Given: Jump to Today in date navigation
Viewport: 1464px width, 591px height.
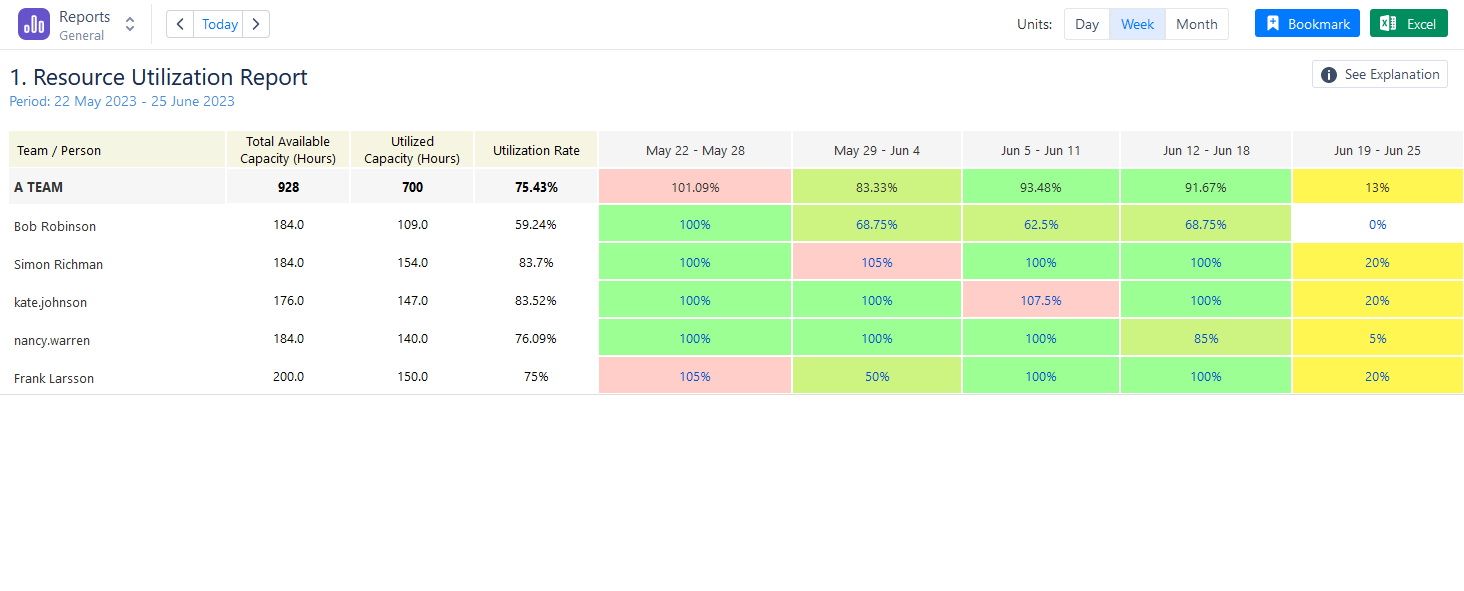Looking at the screenshot, I should tap(219, 24).
